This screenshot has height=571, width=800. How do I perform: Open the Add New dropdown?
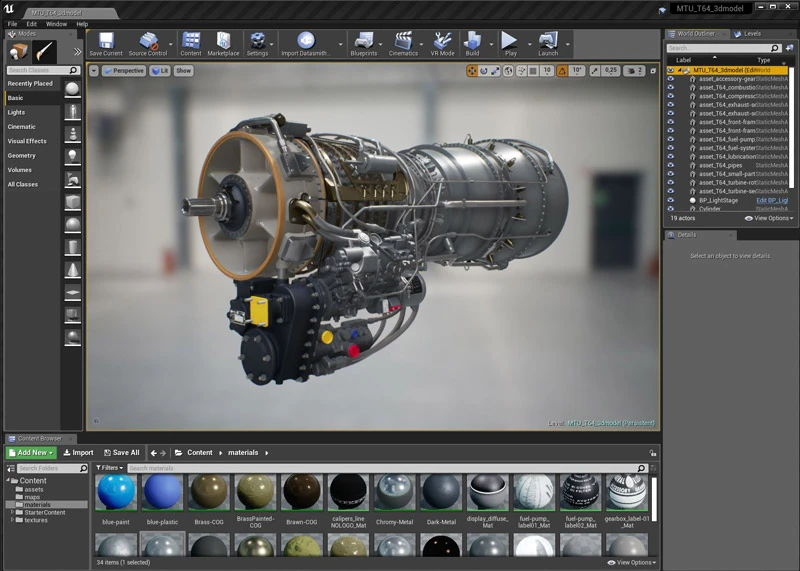tap(32, 452)
